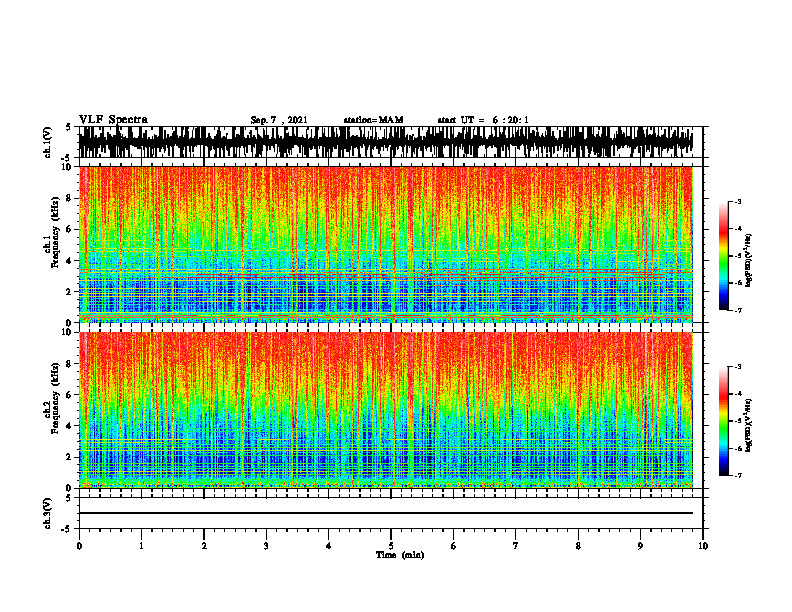Click the "VLF Spectra" plot title

[113, 120]
